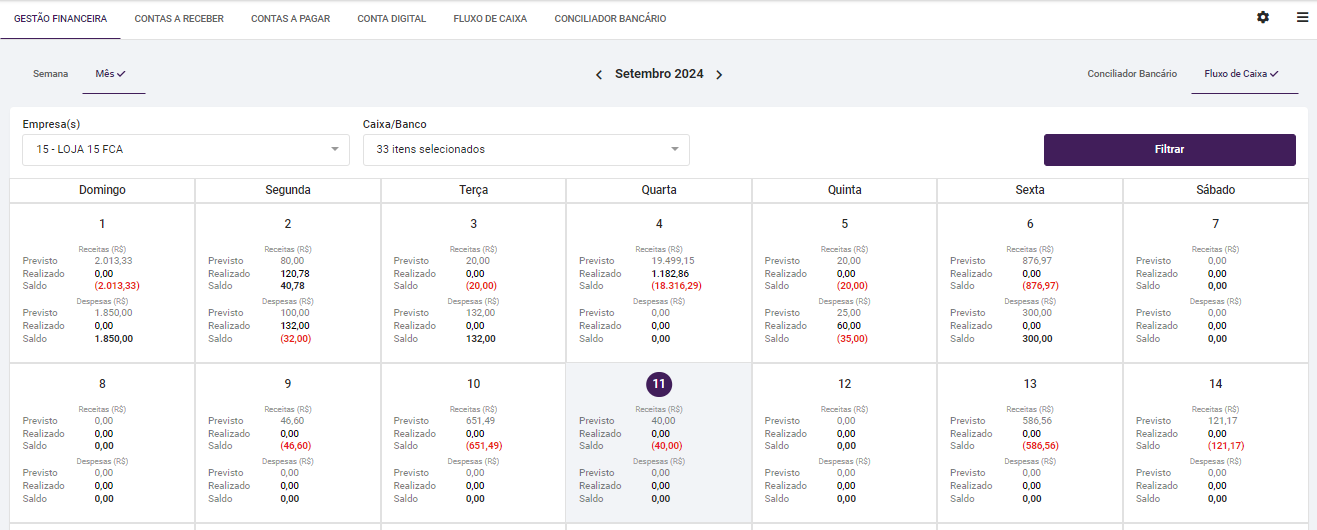Go to previous month with left chevron

point(599,75)
